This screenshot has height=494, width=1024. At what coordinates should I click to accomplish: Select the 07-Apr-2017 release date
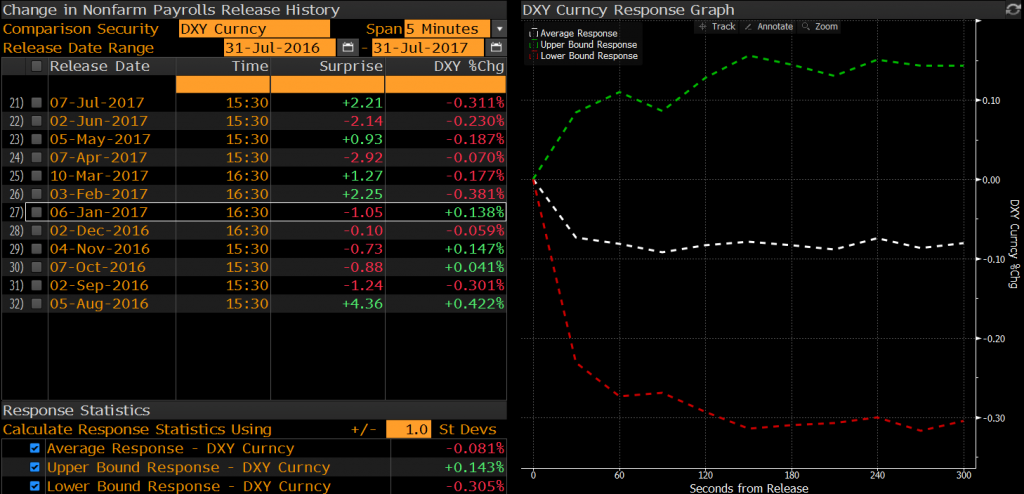point(99,157)
